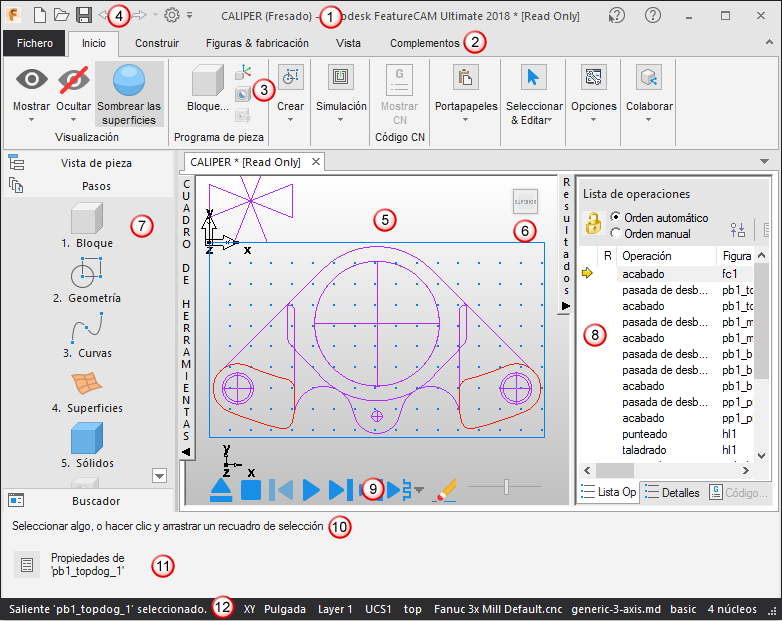Open the Buscador panel
The height and width of the screenshot is (621, 782).
pos(88,501)
